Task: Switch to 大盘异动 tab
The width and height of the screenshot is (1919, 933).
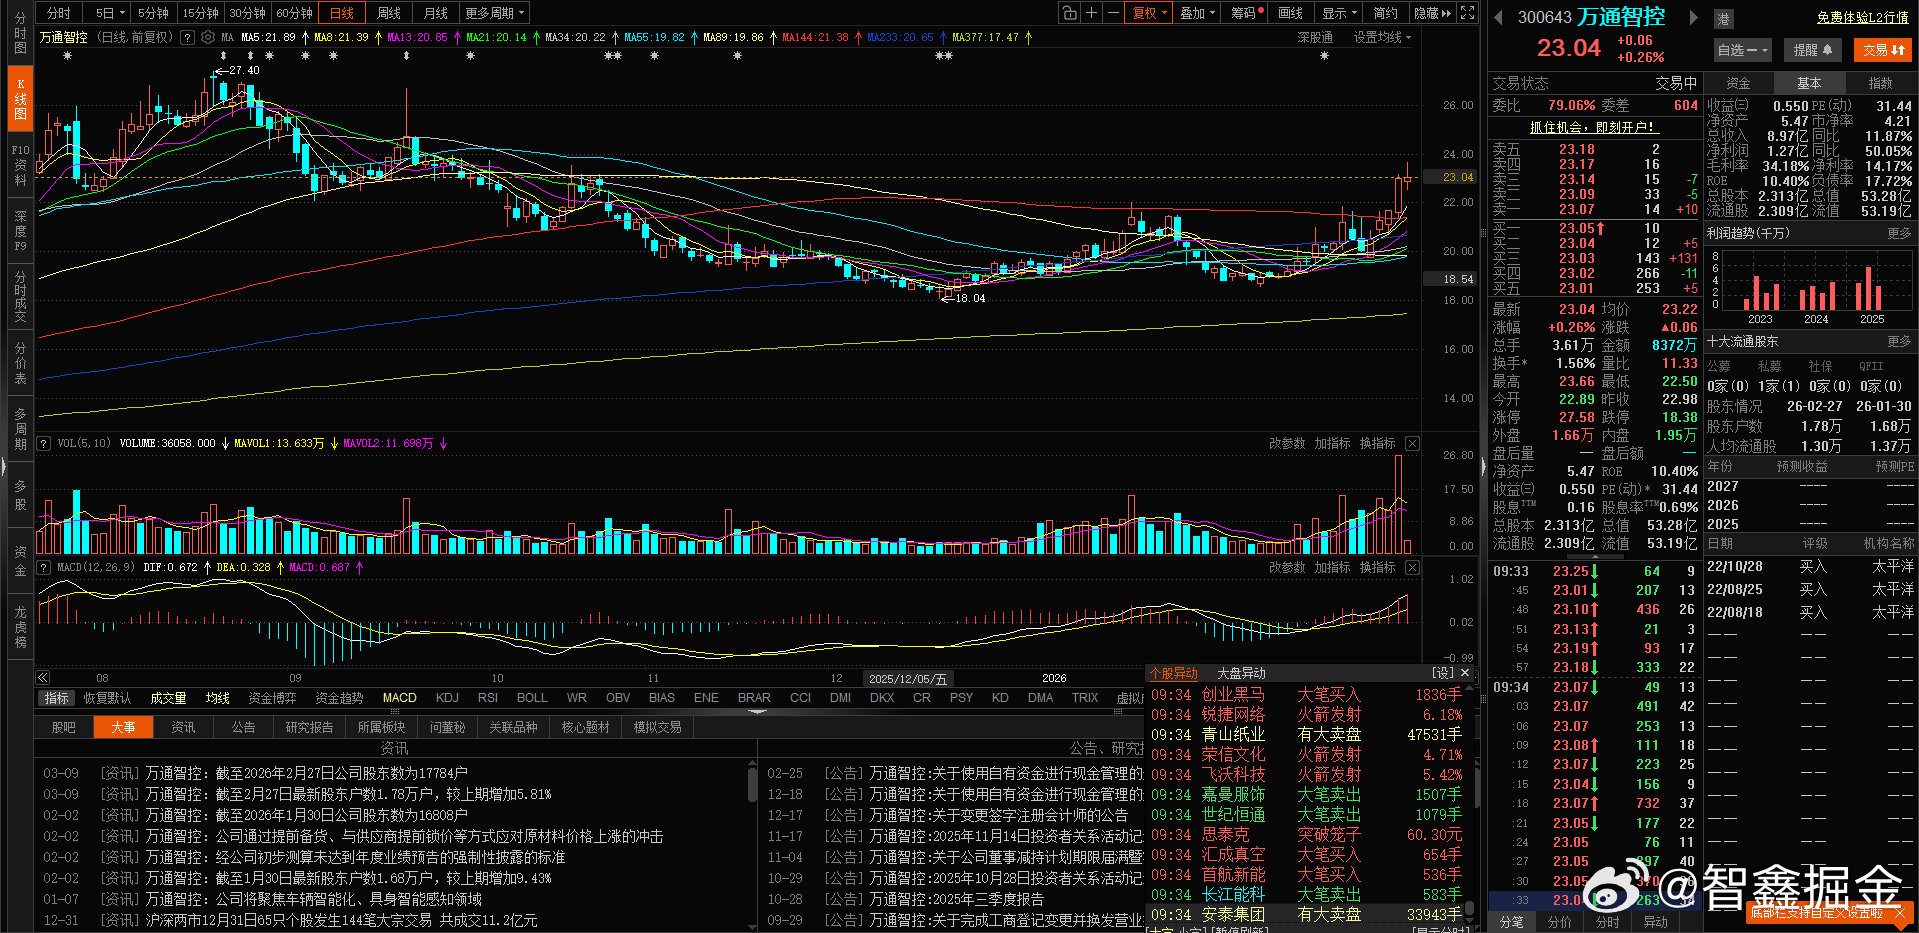Action: tap(1241, 673)
